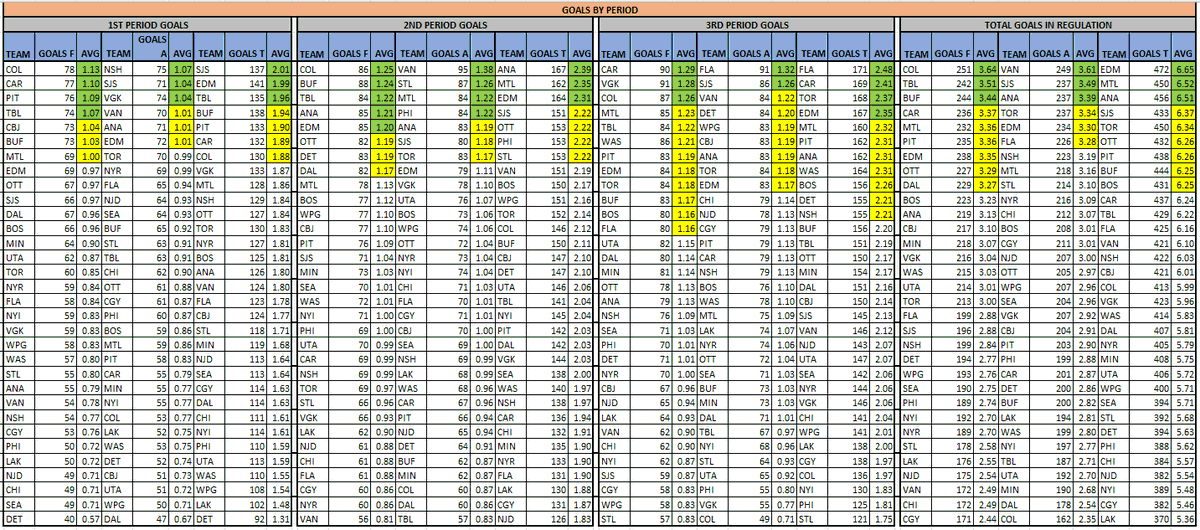Image resolution: width=1200 pixels, height=530 pixels.
Task: Click the 3.51 average cell for TBL
Action: pyautogui.click(x=986, y=83)
